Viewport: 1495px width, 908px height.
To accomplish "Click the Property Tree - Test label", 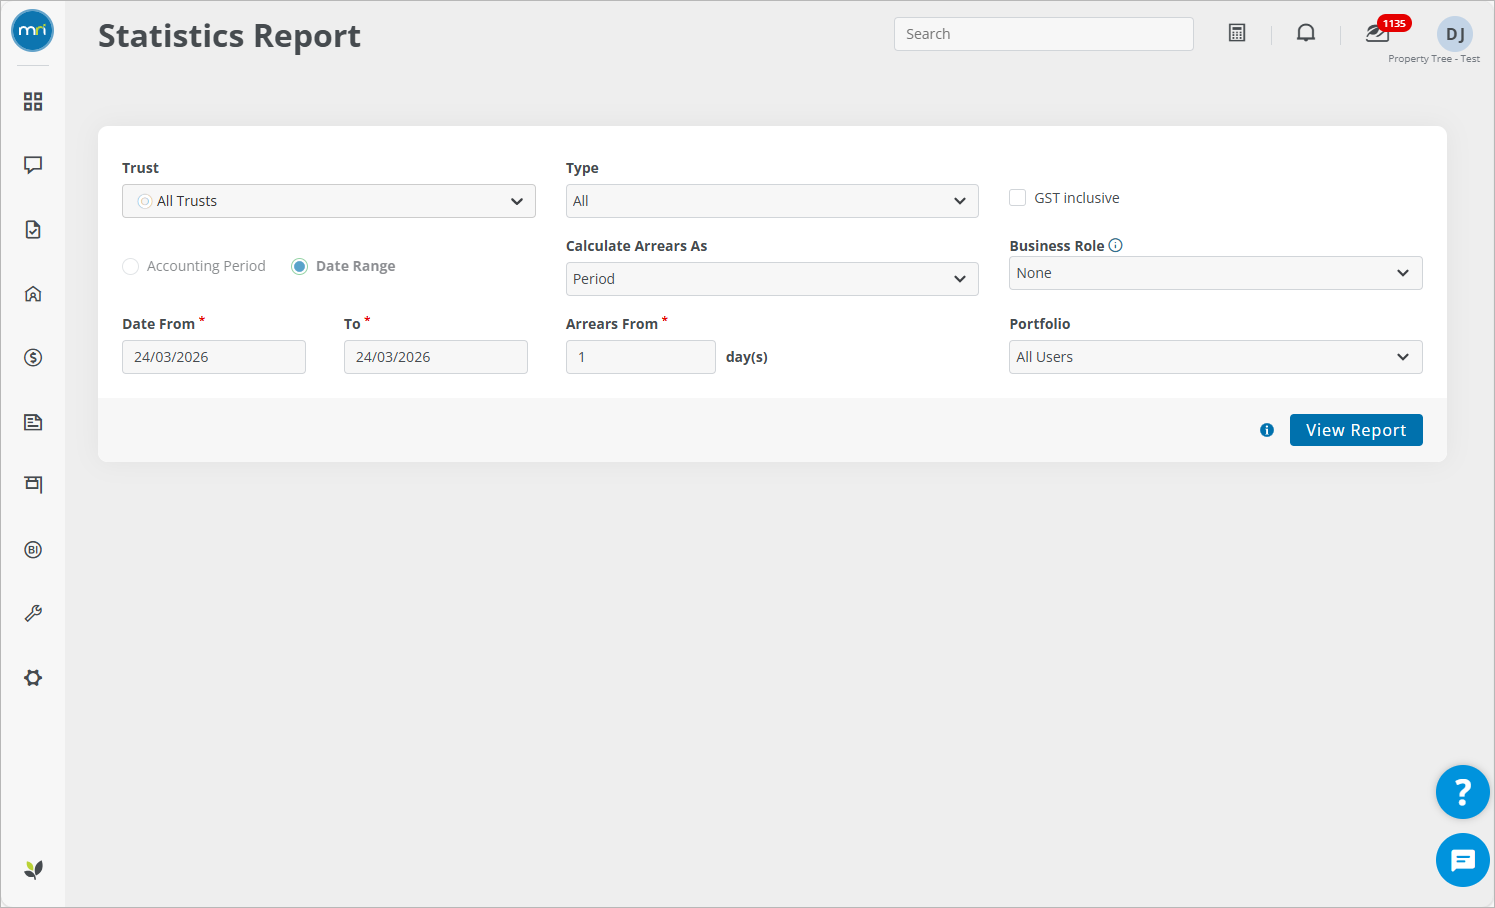I will click(x=1434, y=59).
